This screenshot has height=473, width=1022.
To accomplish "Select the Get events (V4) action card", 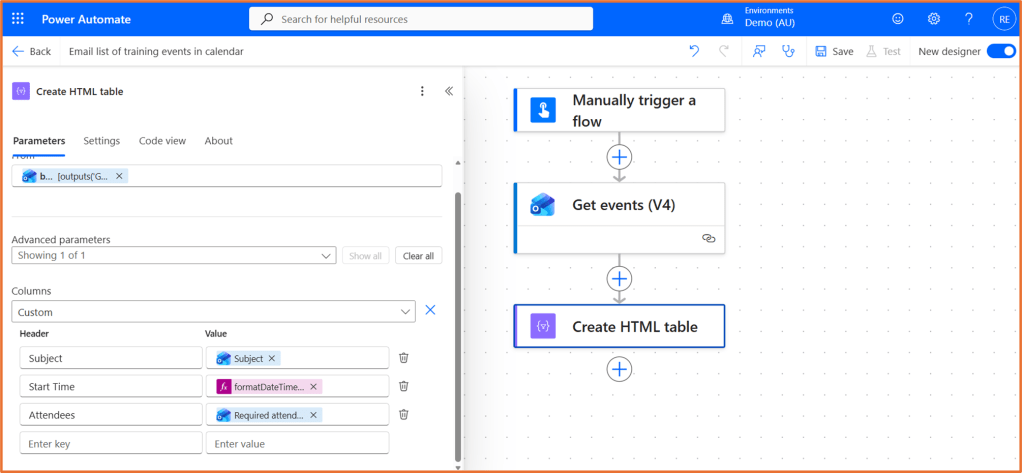I will pos(619,206).
